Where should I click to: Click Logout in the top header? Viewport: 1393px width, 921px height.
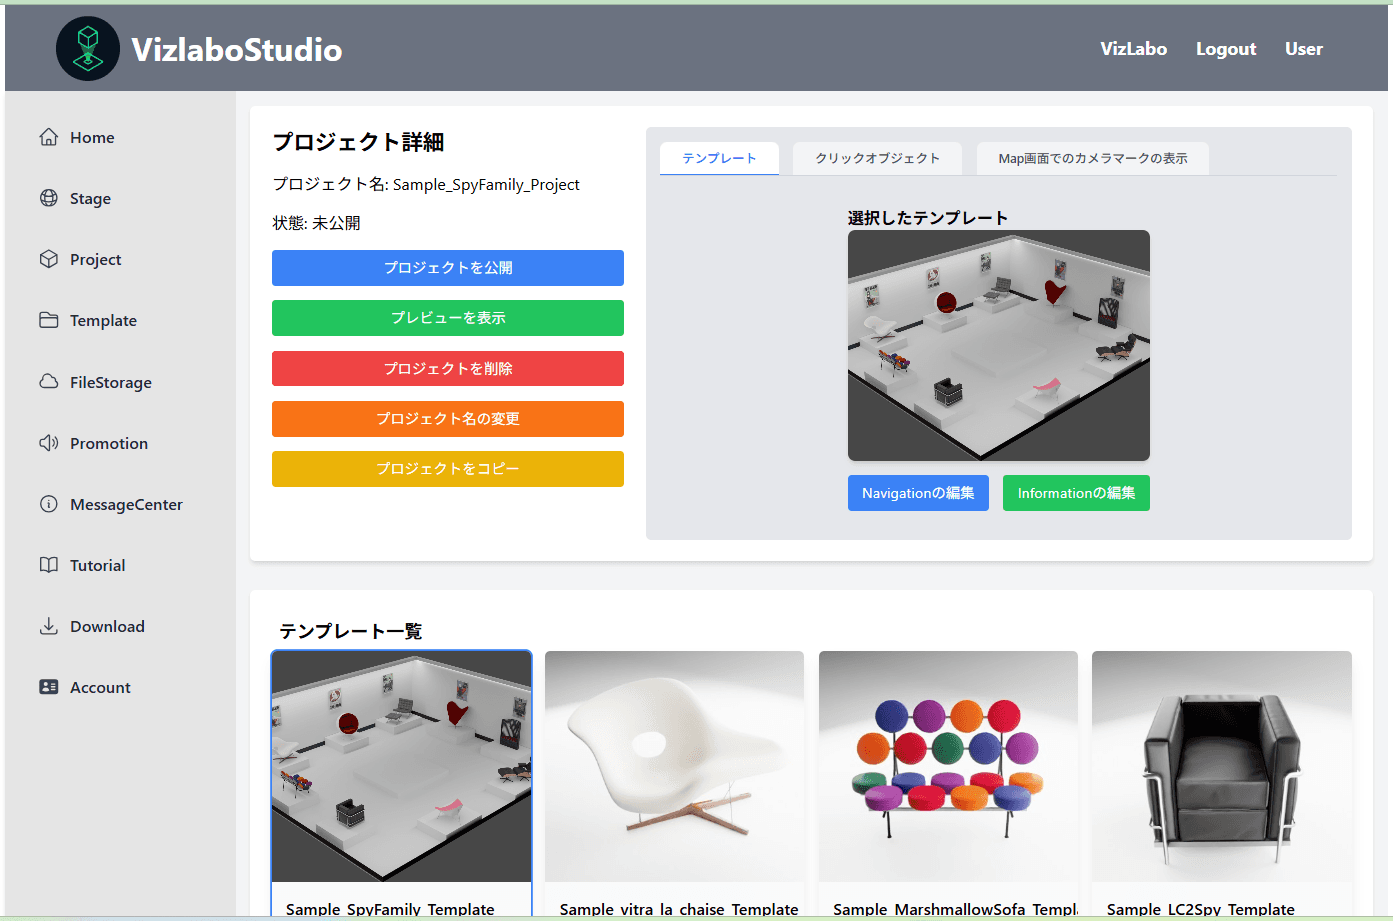click(x=1225, y=49)
